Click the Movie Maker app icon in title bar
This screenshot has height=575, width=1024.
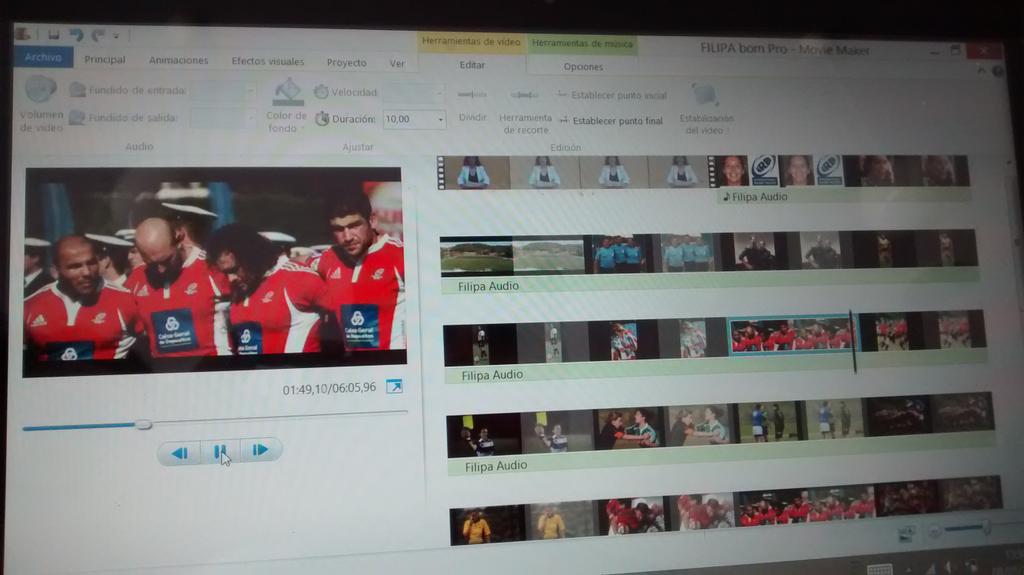[x=24, y=33]
